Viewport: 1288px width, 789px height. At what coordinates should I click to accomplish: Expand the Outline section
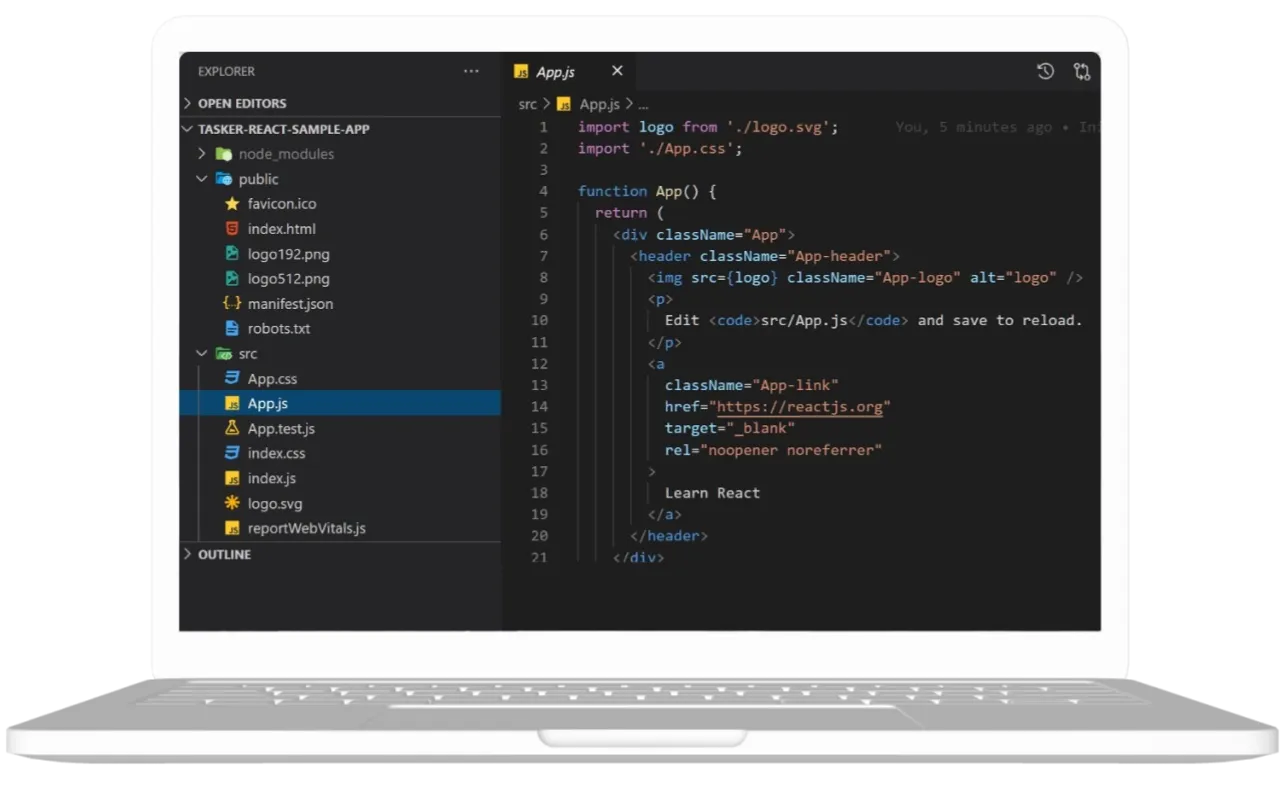tap(224, 554)
